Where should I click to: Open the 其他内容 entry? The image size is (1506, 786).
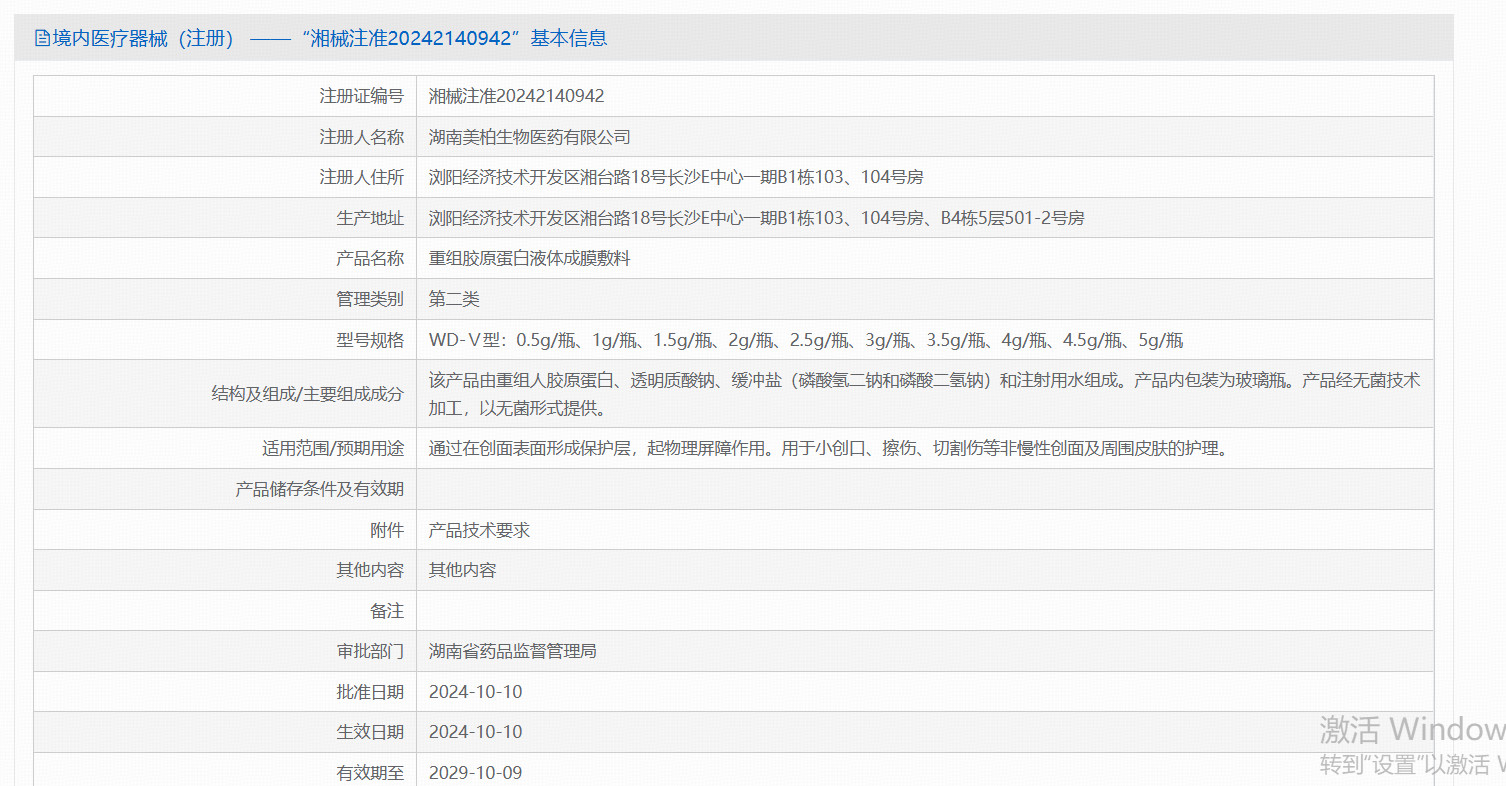[462, 570]
